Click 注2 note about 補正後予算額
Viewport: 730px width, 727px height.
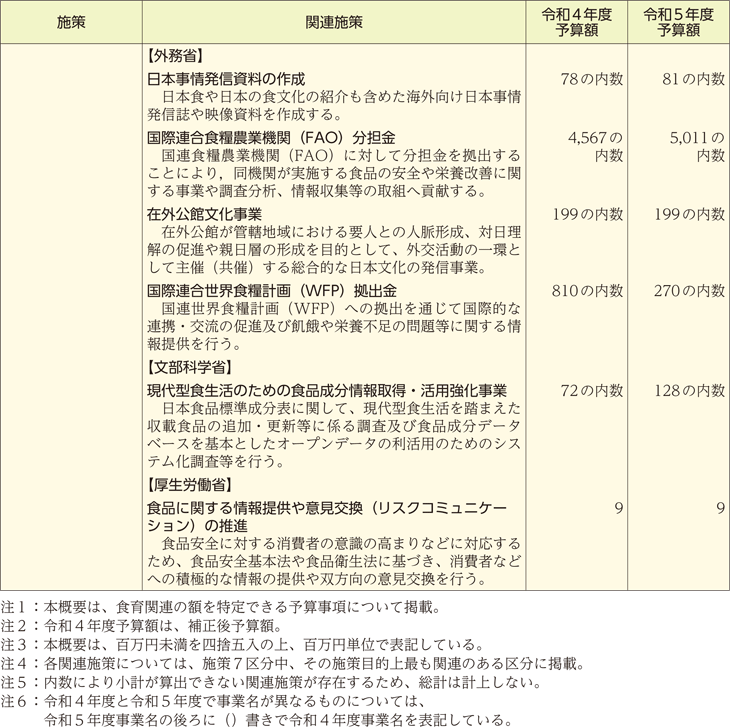click(142, 626)
